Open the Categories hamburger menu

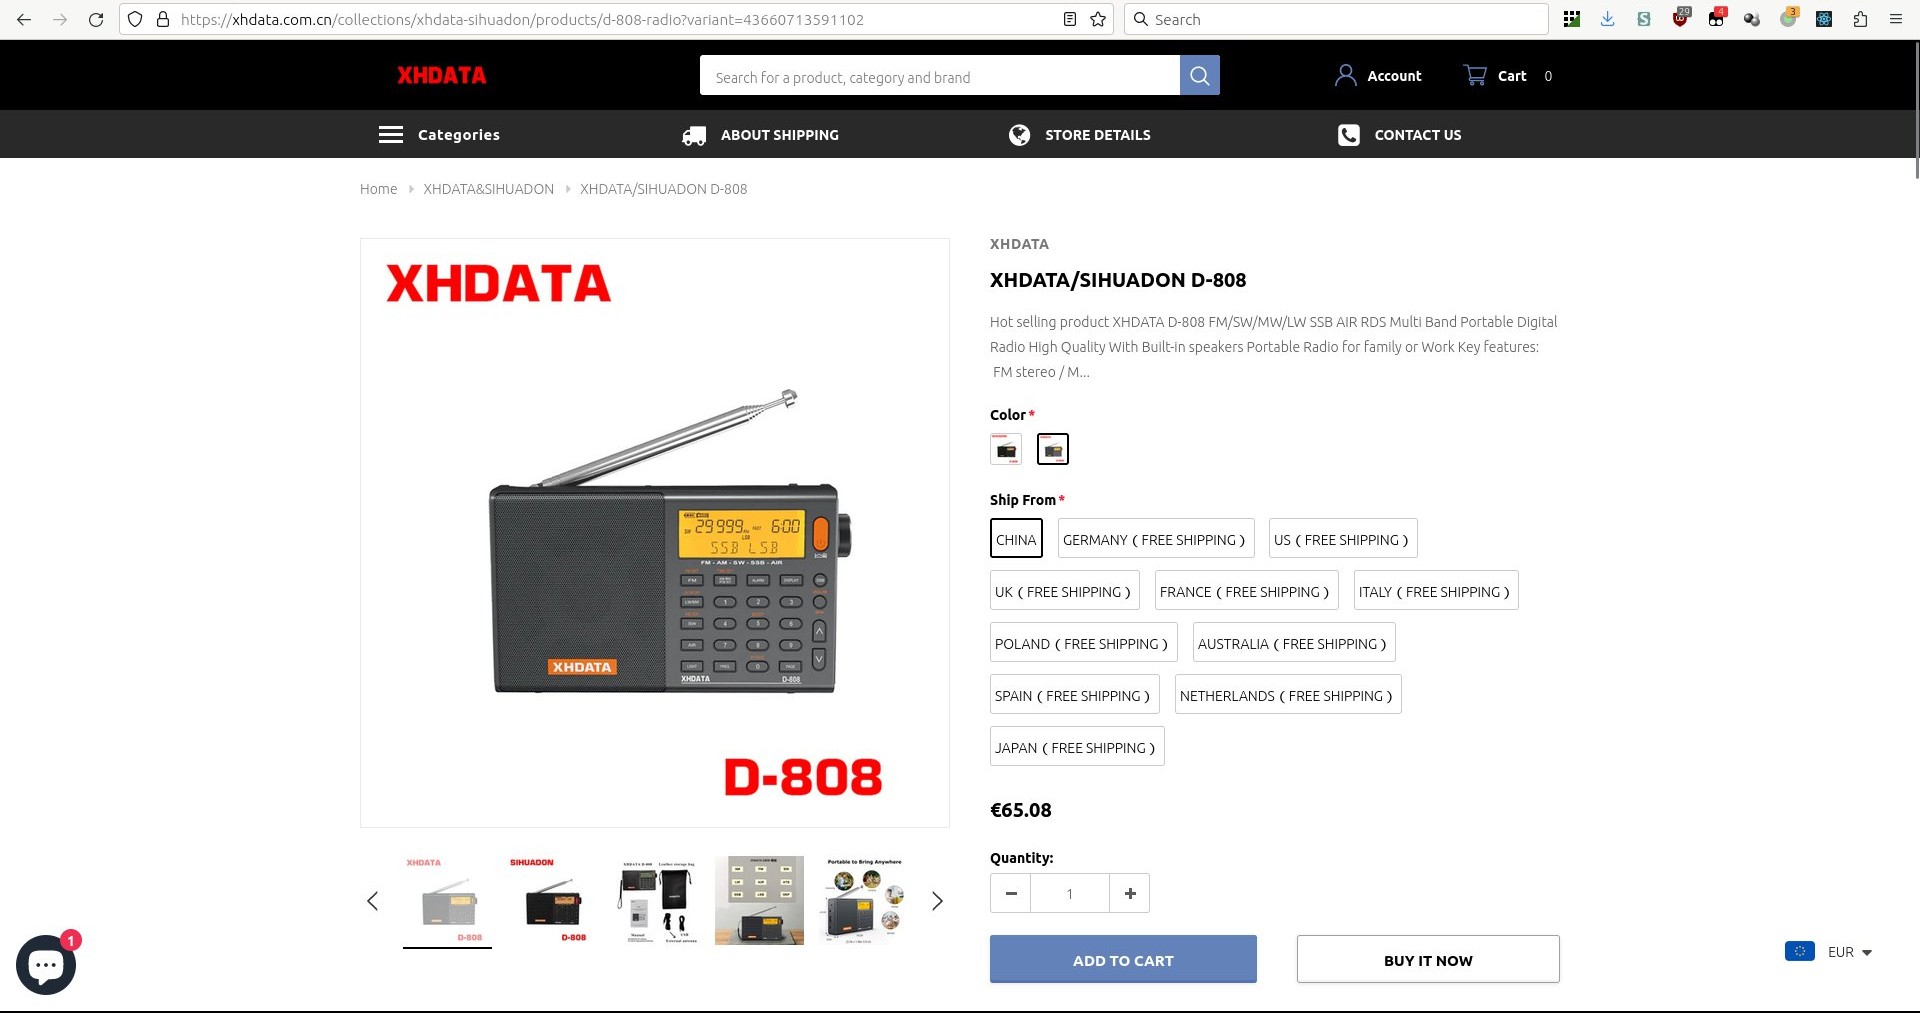point(391,135)
